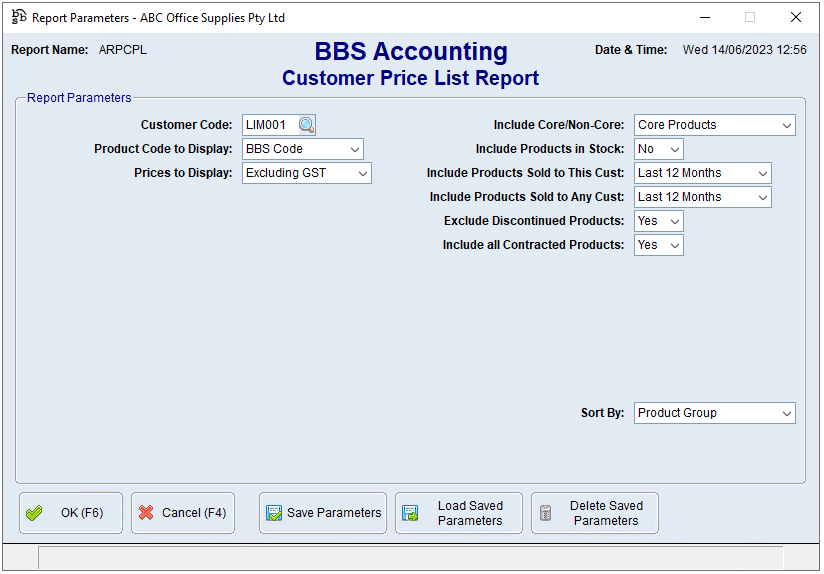Open the Product Code to Display dropdown
This screenshot has height=574, width=824.
[303, 149]
